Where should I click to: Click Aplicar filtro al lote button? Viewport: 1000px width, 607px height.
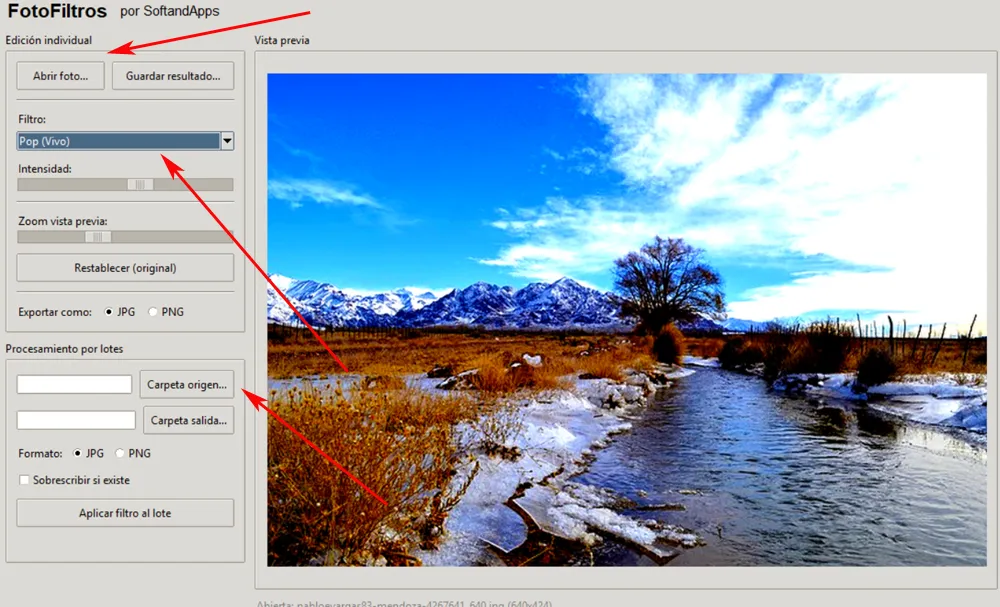click(x=125, y=513)
